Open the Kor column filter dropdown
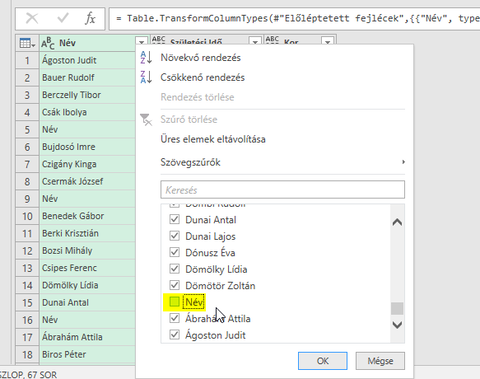 pyautogui.click(x=328, y=42)
